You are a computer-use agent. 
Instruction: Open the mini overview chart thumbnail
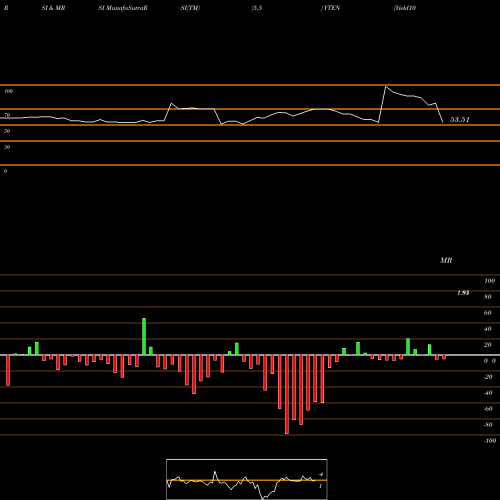click(x=247, y=479)
